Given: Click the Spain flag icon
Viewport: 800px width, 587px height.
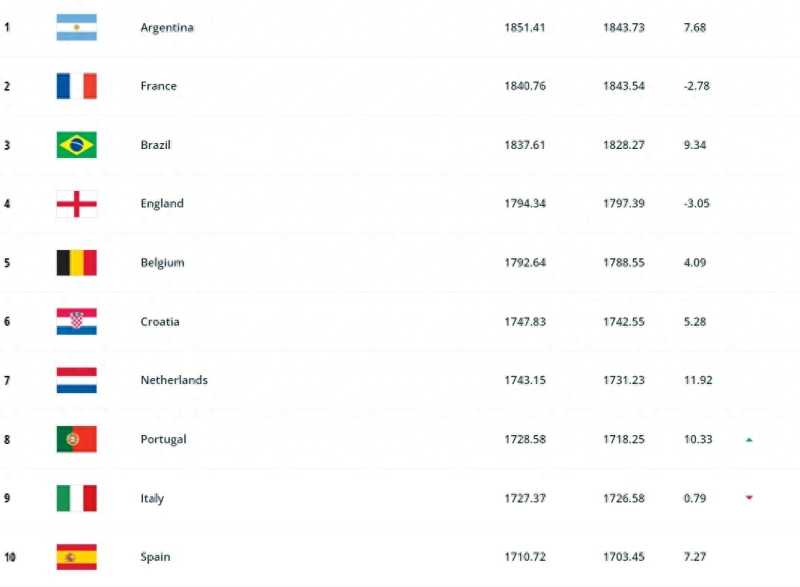Looking at the screenshot, I should [x=76, y=557].
